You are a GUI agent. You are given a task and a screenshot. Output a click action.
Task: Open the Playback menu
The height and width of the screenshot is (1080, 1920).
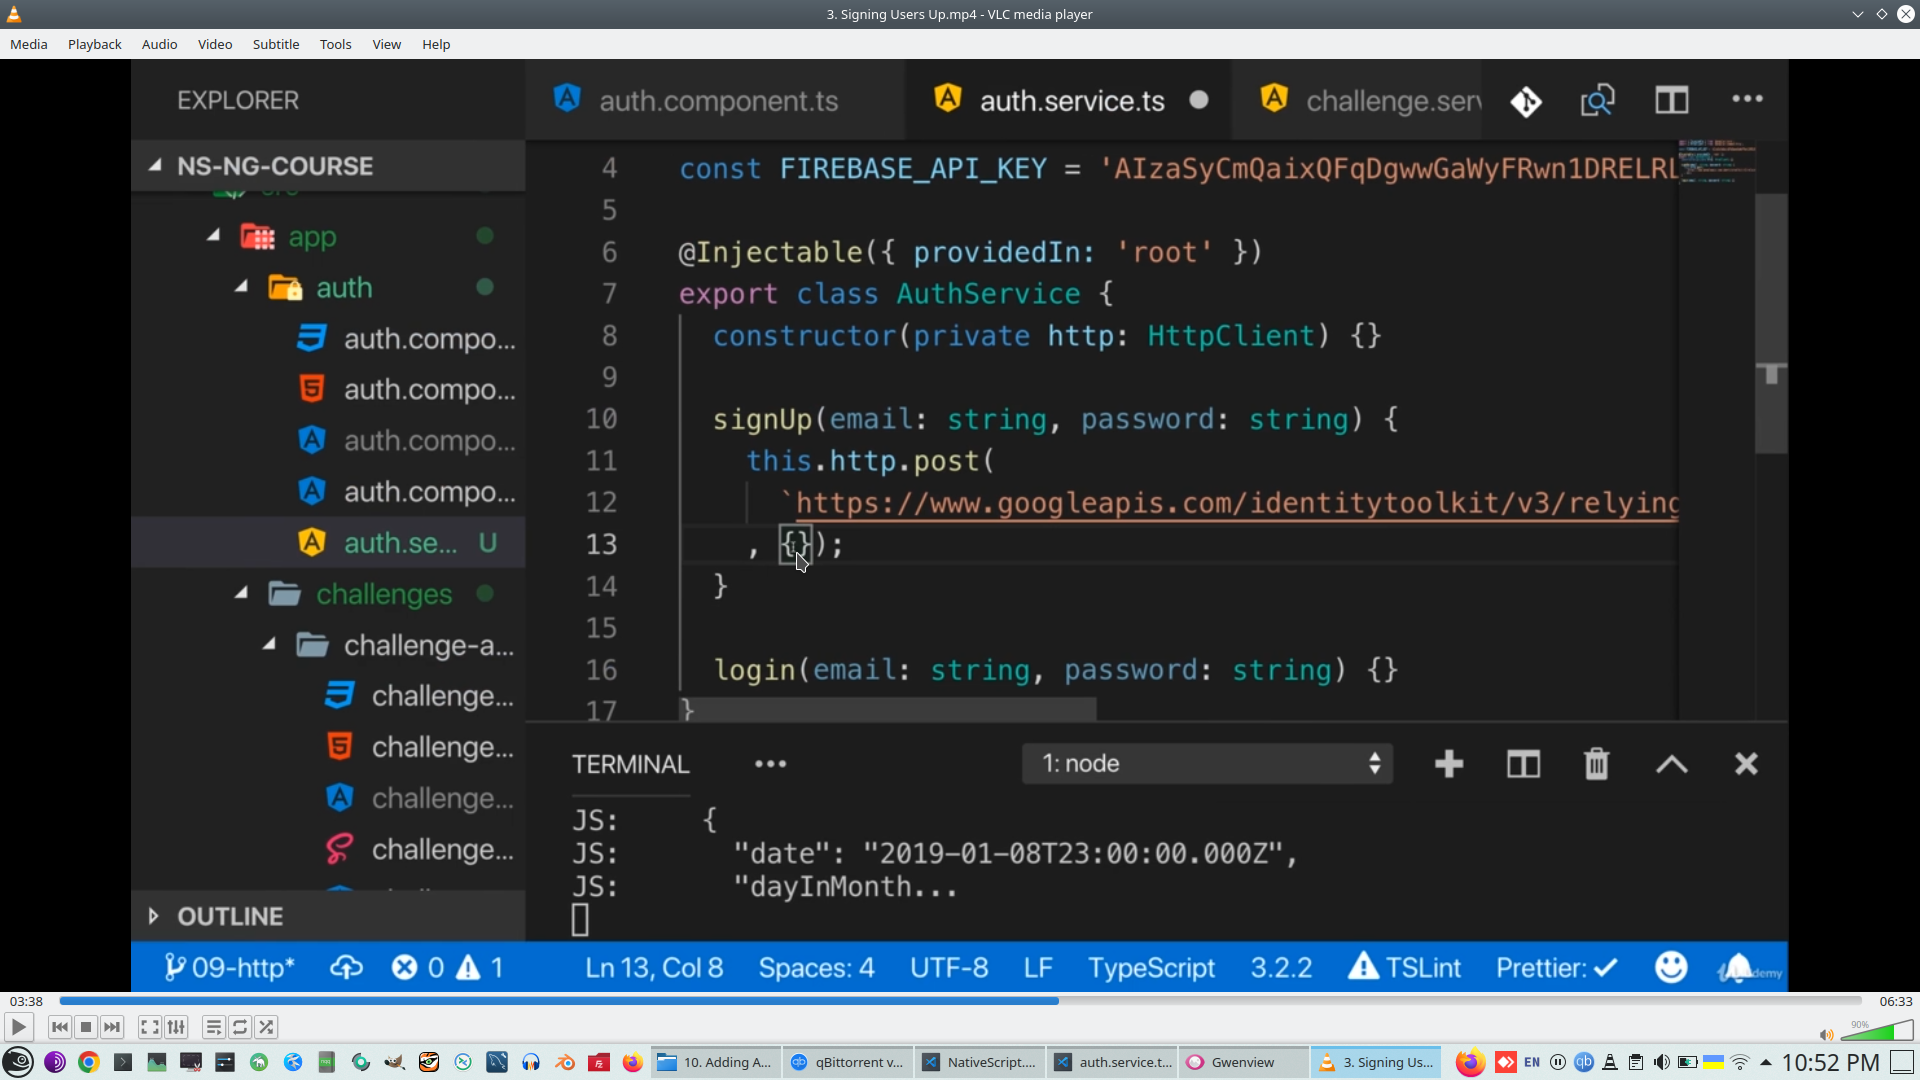[94, 44]
